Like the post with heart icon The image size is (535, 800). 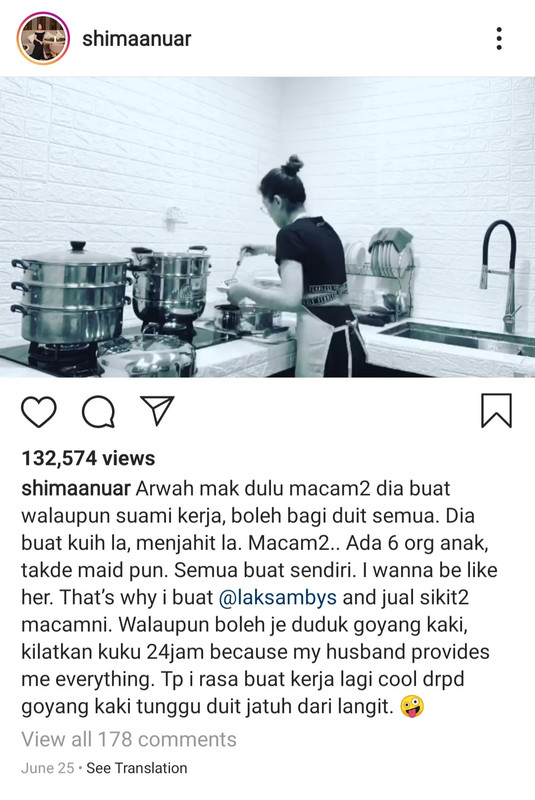[x=39, y=411]
